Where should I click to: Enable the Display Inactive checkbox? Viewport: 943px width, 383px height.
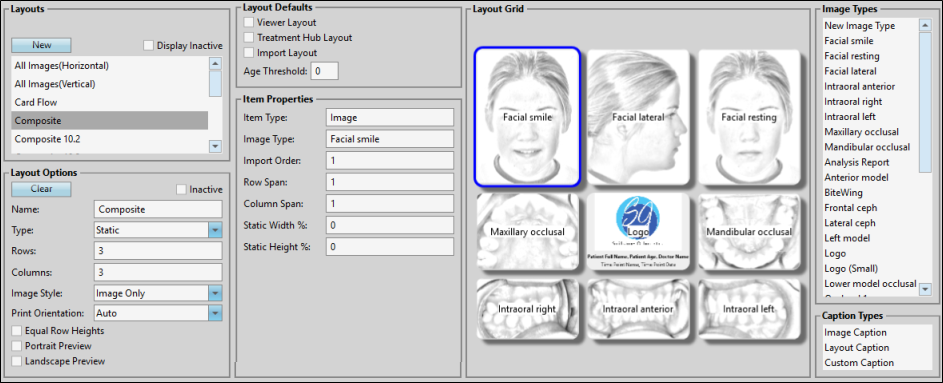(149, 45)
